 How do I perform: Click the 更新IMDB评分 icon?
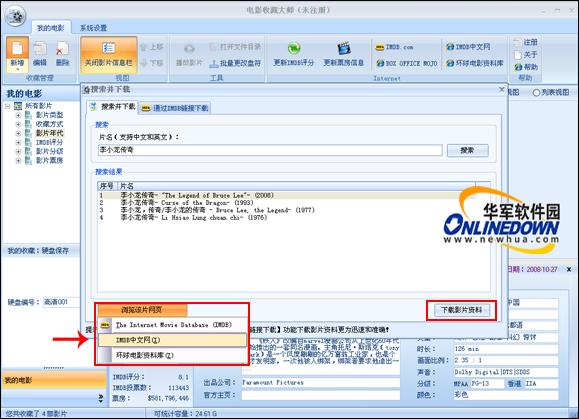click(294, 54)
